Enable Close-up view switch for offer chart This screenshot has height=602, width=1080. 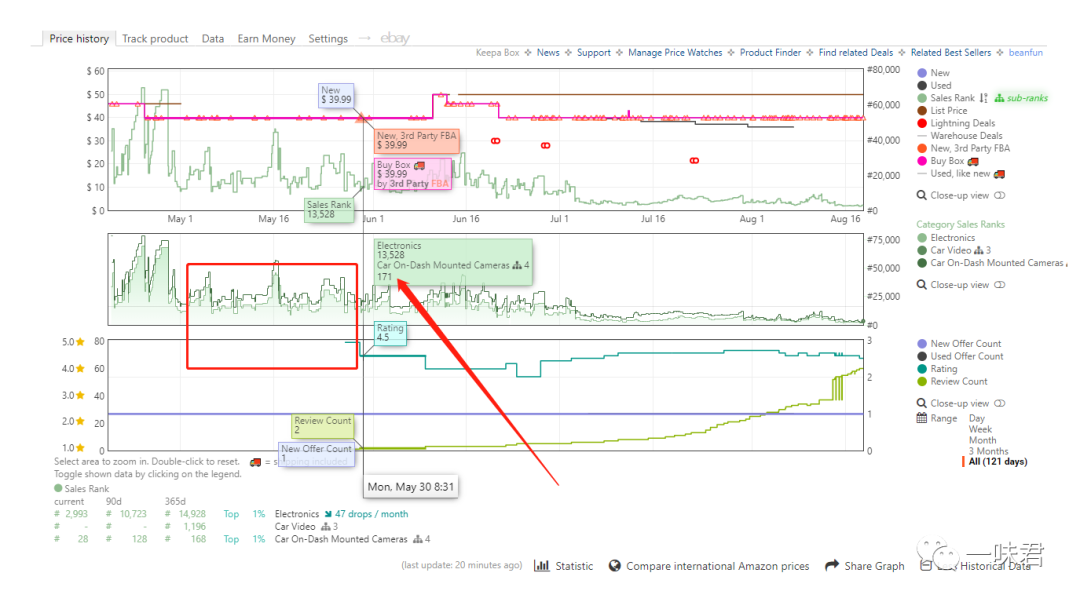coord(999,404)
